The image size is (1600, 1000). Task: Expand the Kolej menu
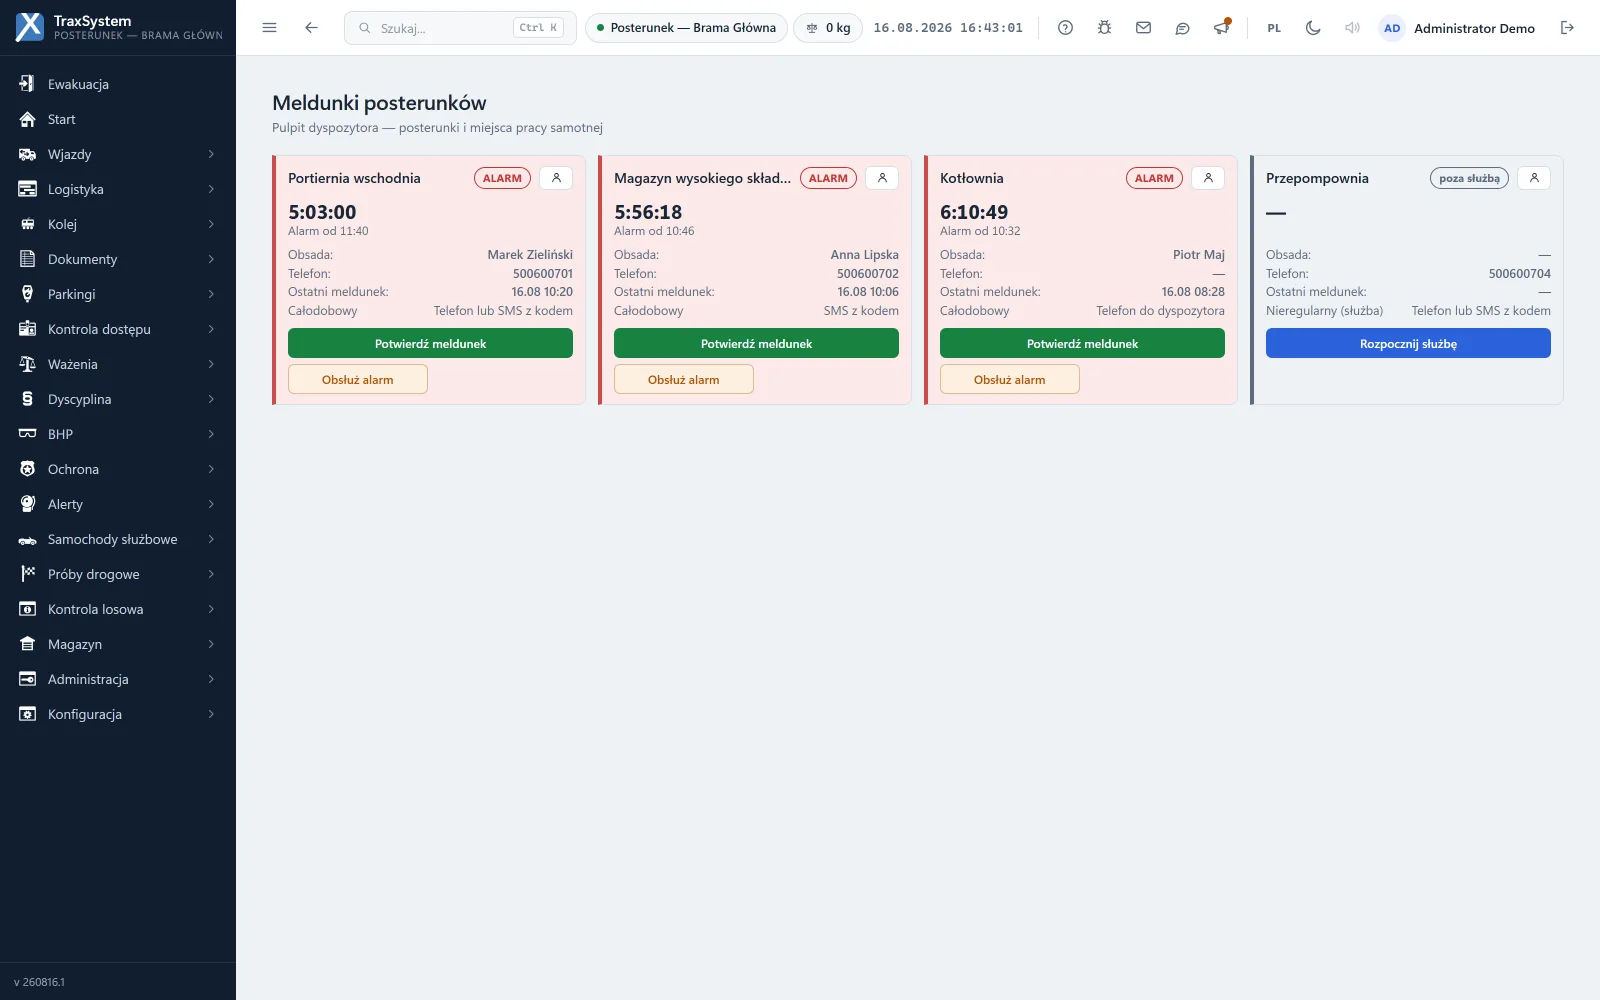[118, 224]
